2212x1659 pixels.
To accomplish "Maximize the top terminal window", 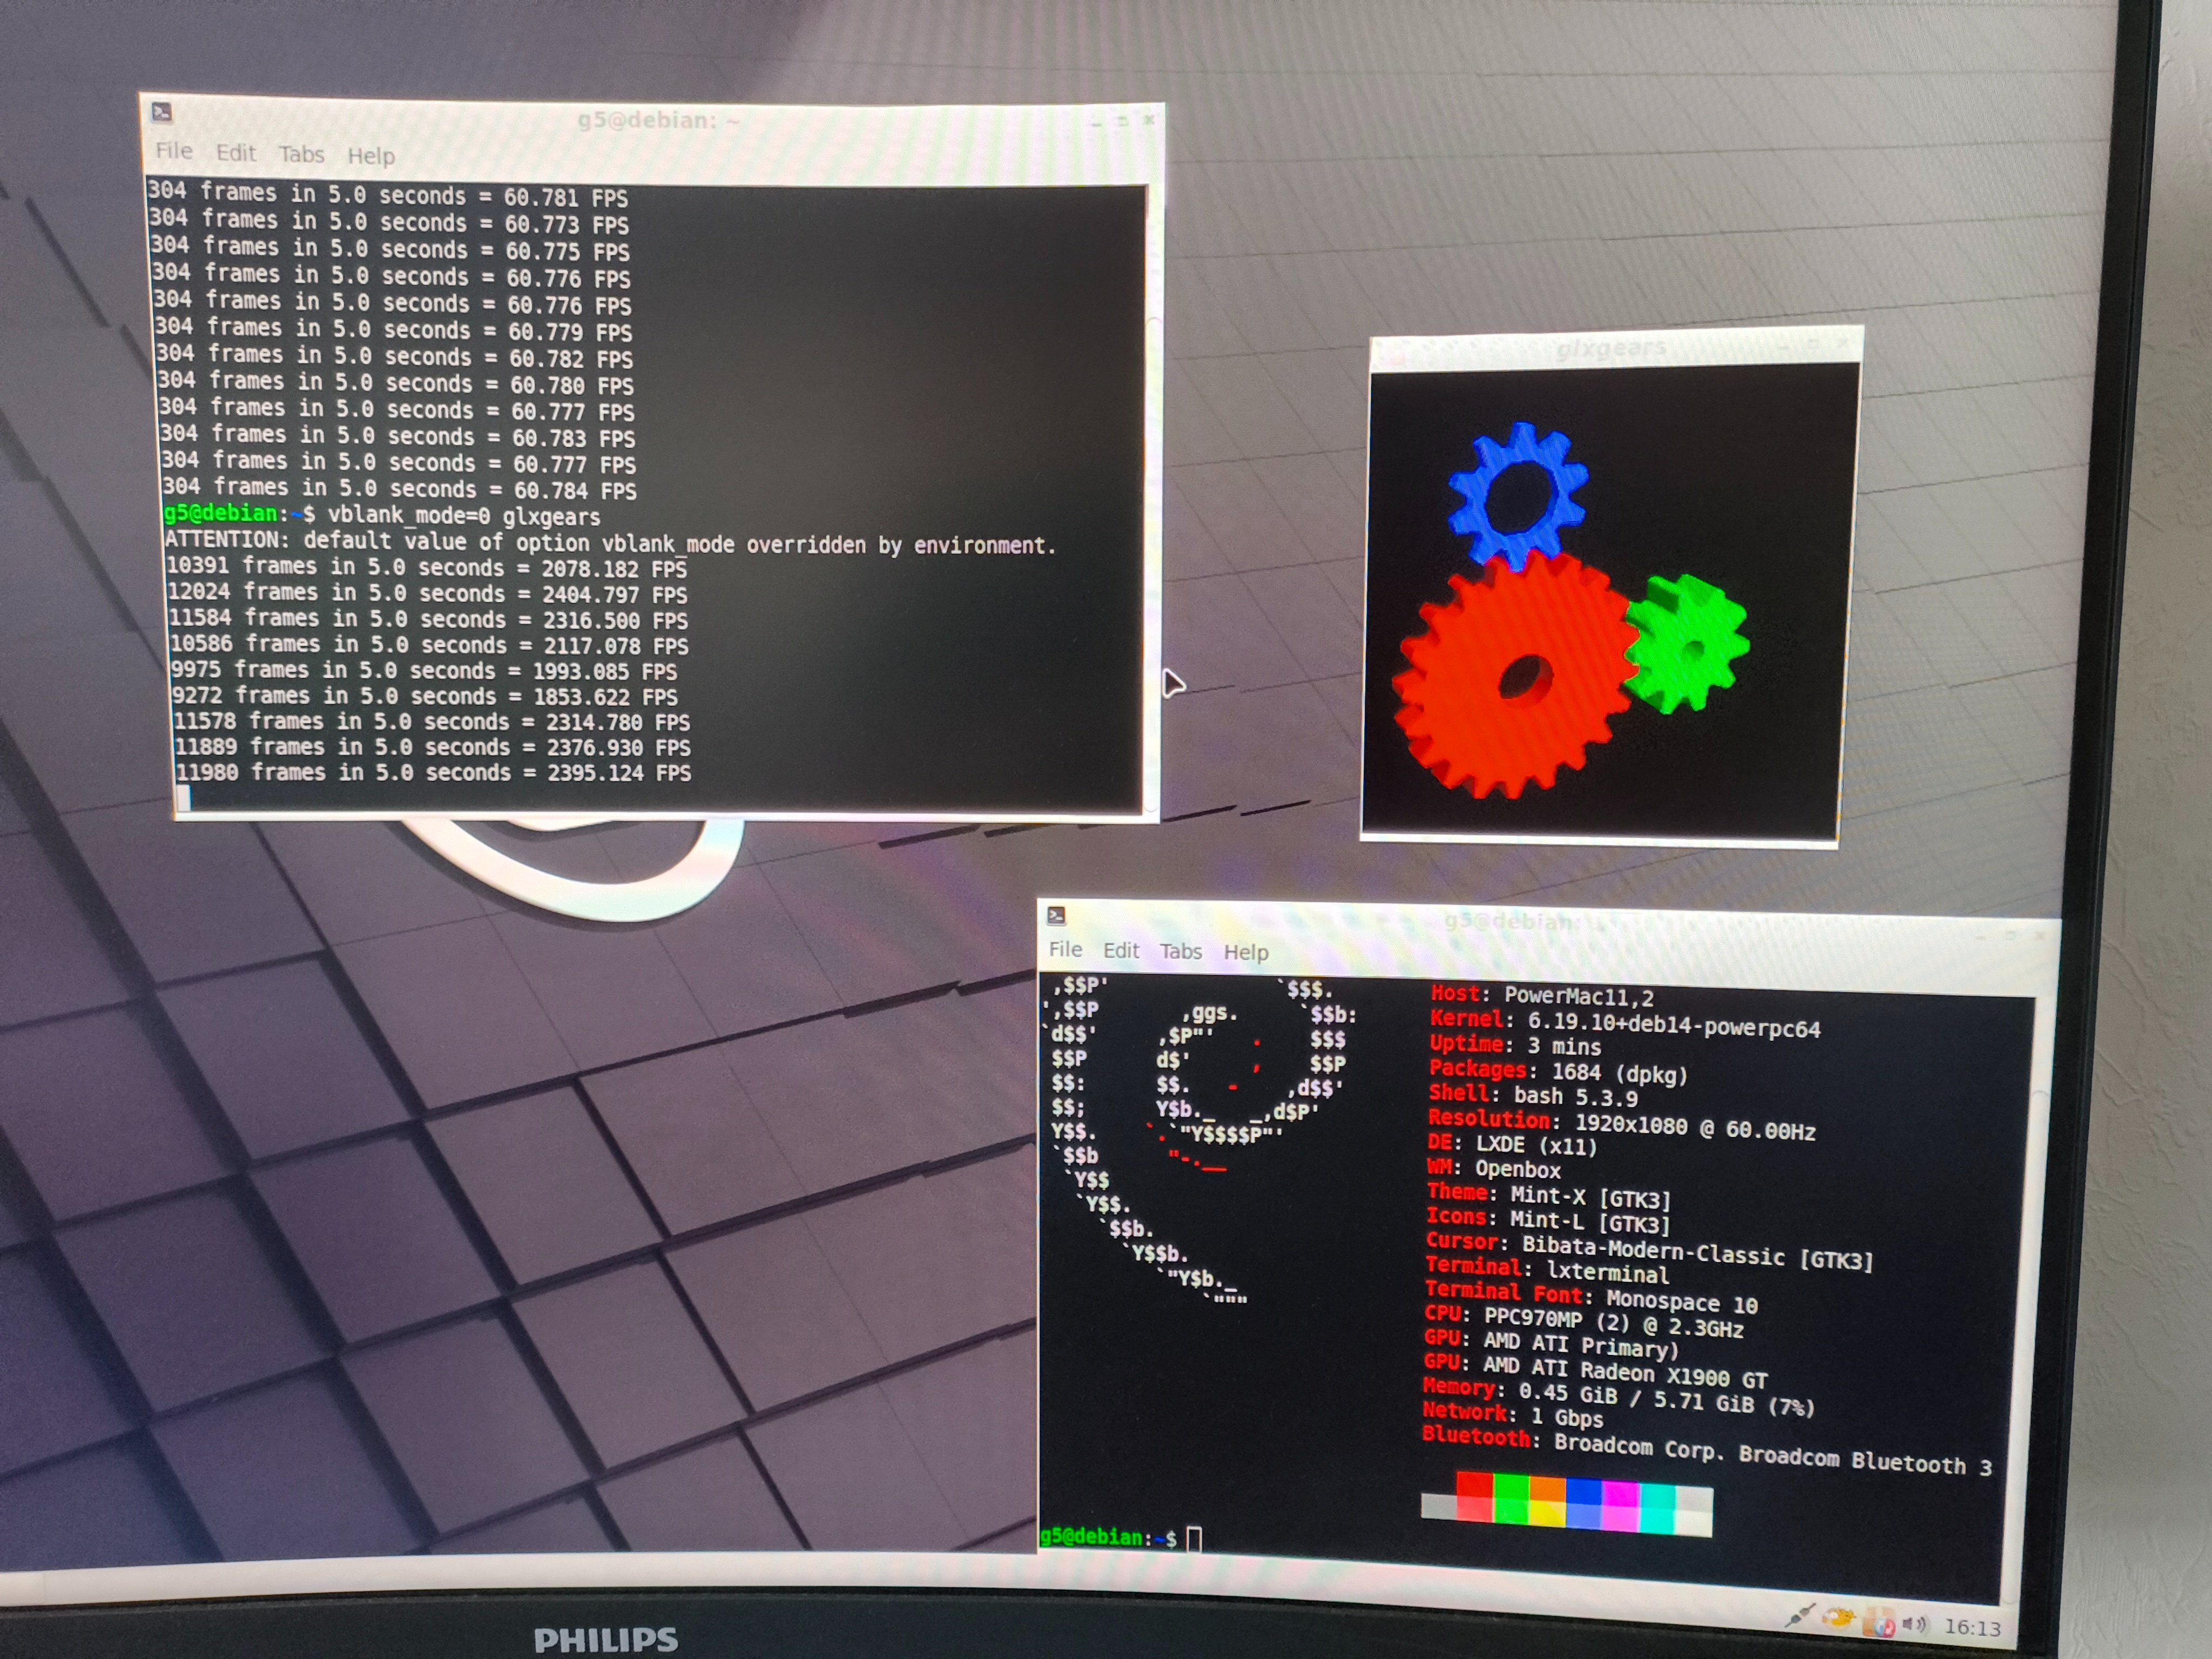I will point(1122,120).
